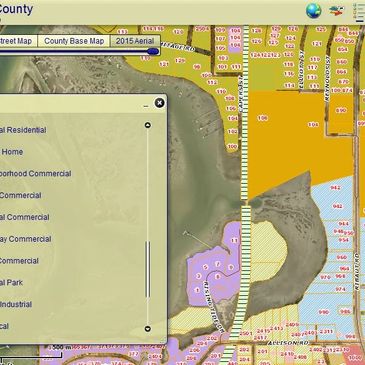Click orange parcel labeled 106
This screenshot has width=365, height=365.
(x=263, y=118)
